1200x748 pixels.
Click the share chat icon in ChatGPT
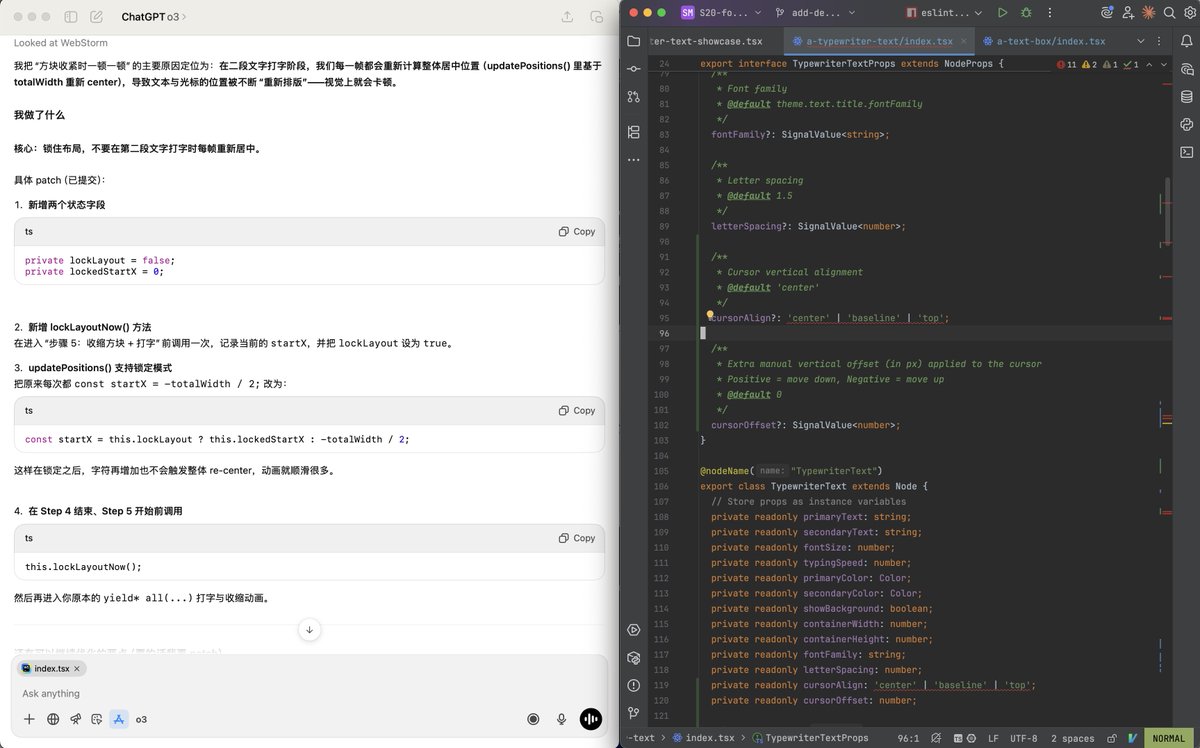(x=567, y=17)
